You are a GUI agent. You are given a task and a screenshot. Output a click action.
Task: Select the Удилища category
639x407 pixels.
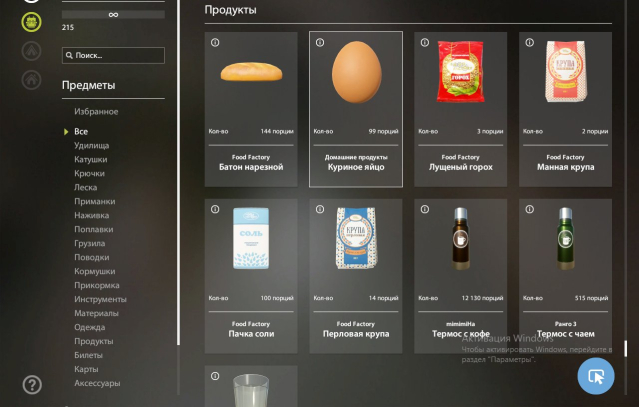pyautogui.click(x=91, y=145)
